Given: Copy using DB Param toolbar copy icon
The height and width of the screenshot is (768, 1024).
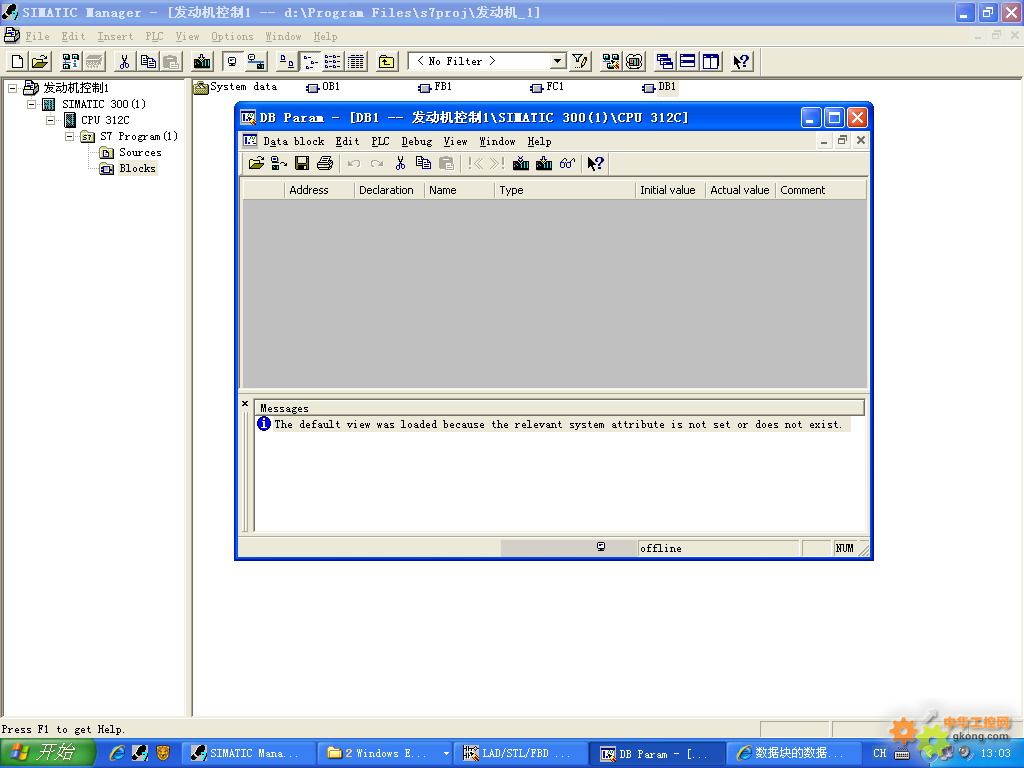Looking at the screenshot, I should (423, 163).
